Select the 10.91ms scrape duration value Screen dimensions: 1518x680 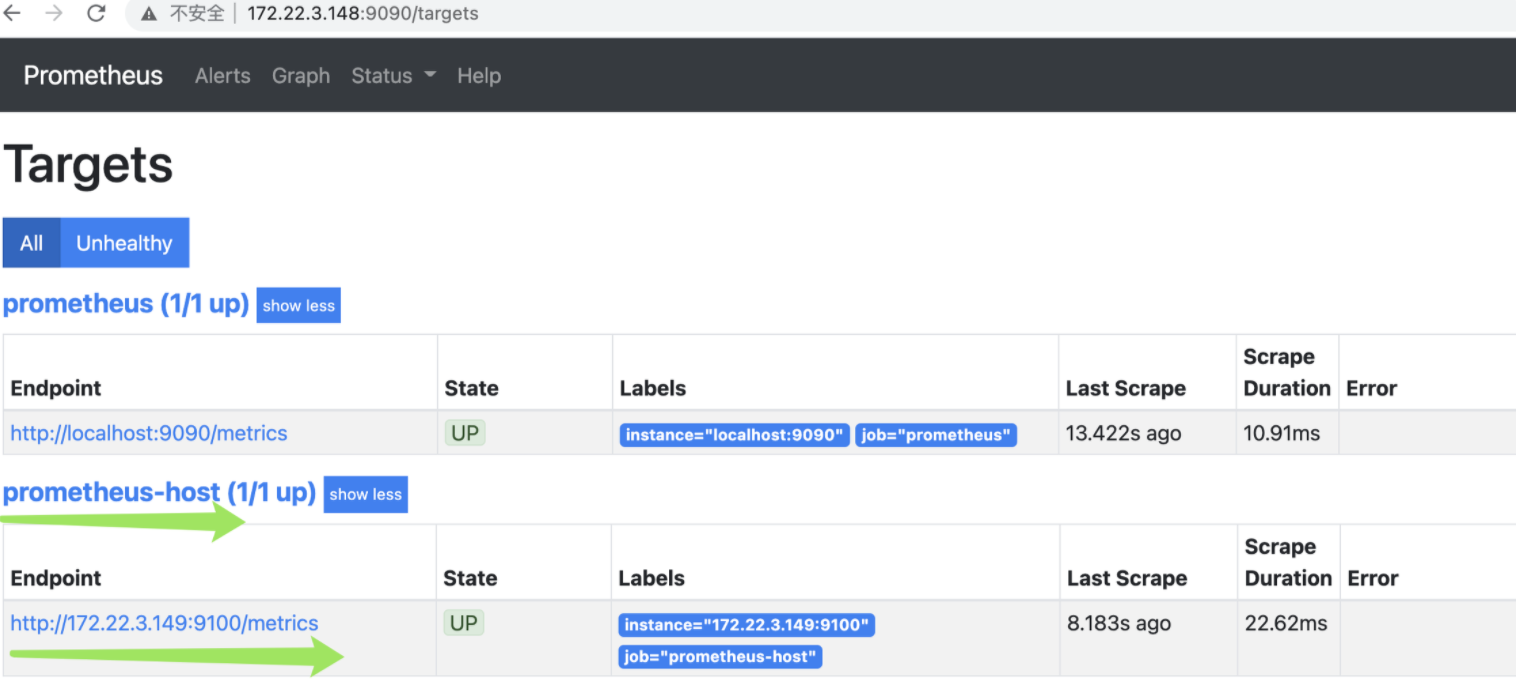tap(1282, 433)
